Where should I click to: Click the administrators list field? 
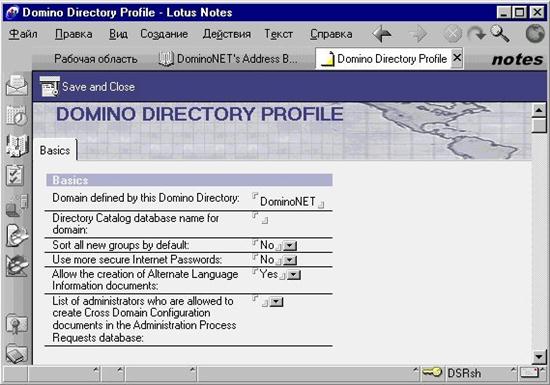tap(260, 301)
